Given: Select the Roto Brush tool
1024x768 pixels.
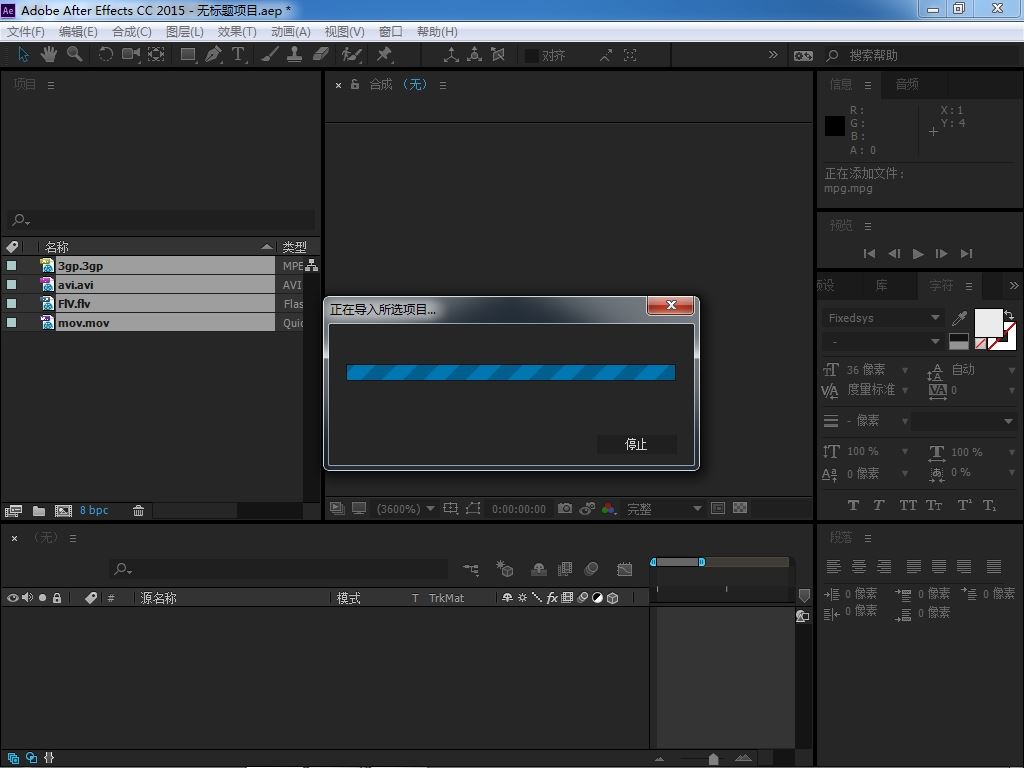Looking at the screenshot, I should click(x=351, y=55).
